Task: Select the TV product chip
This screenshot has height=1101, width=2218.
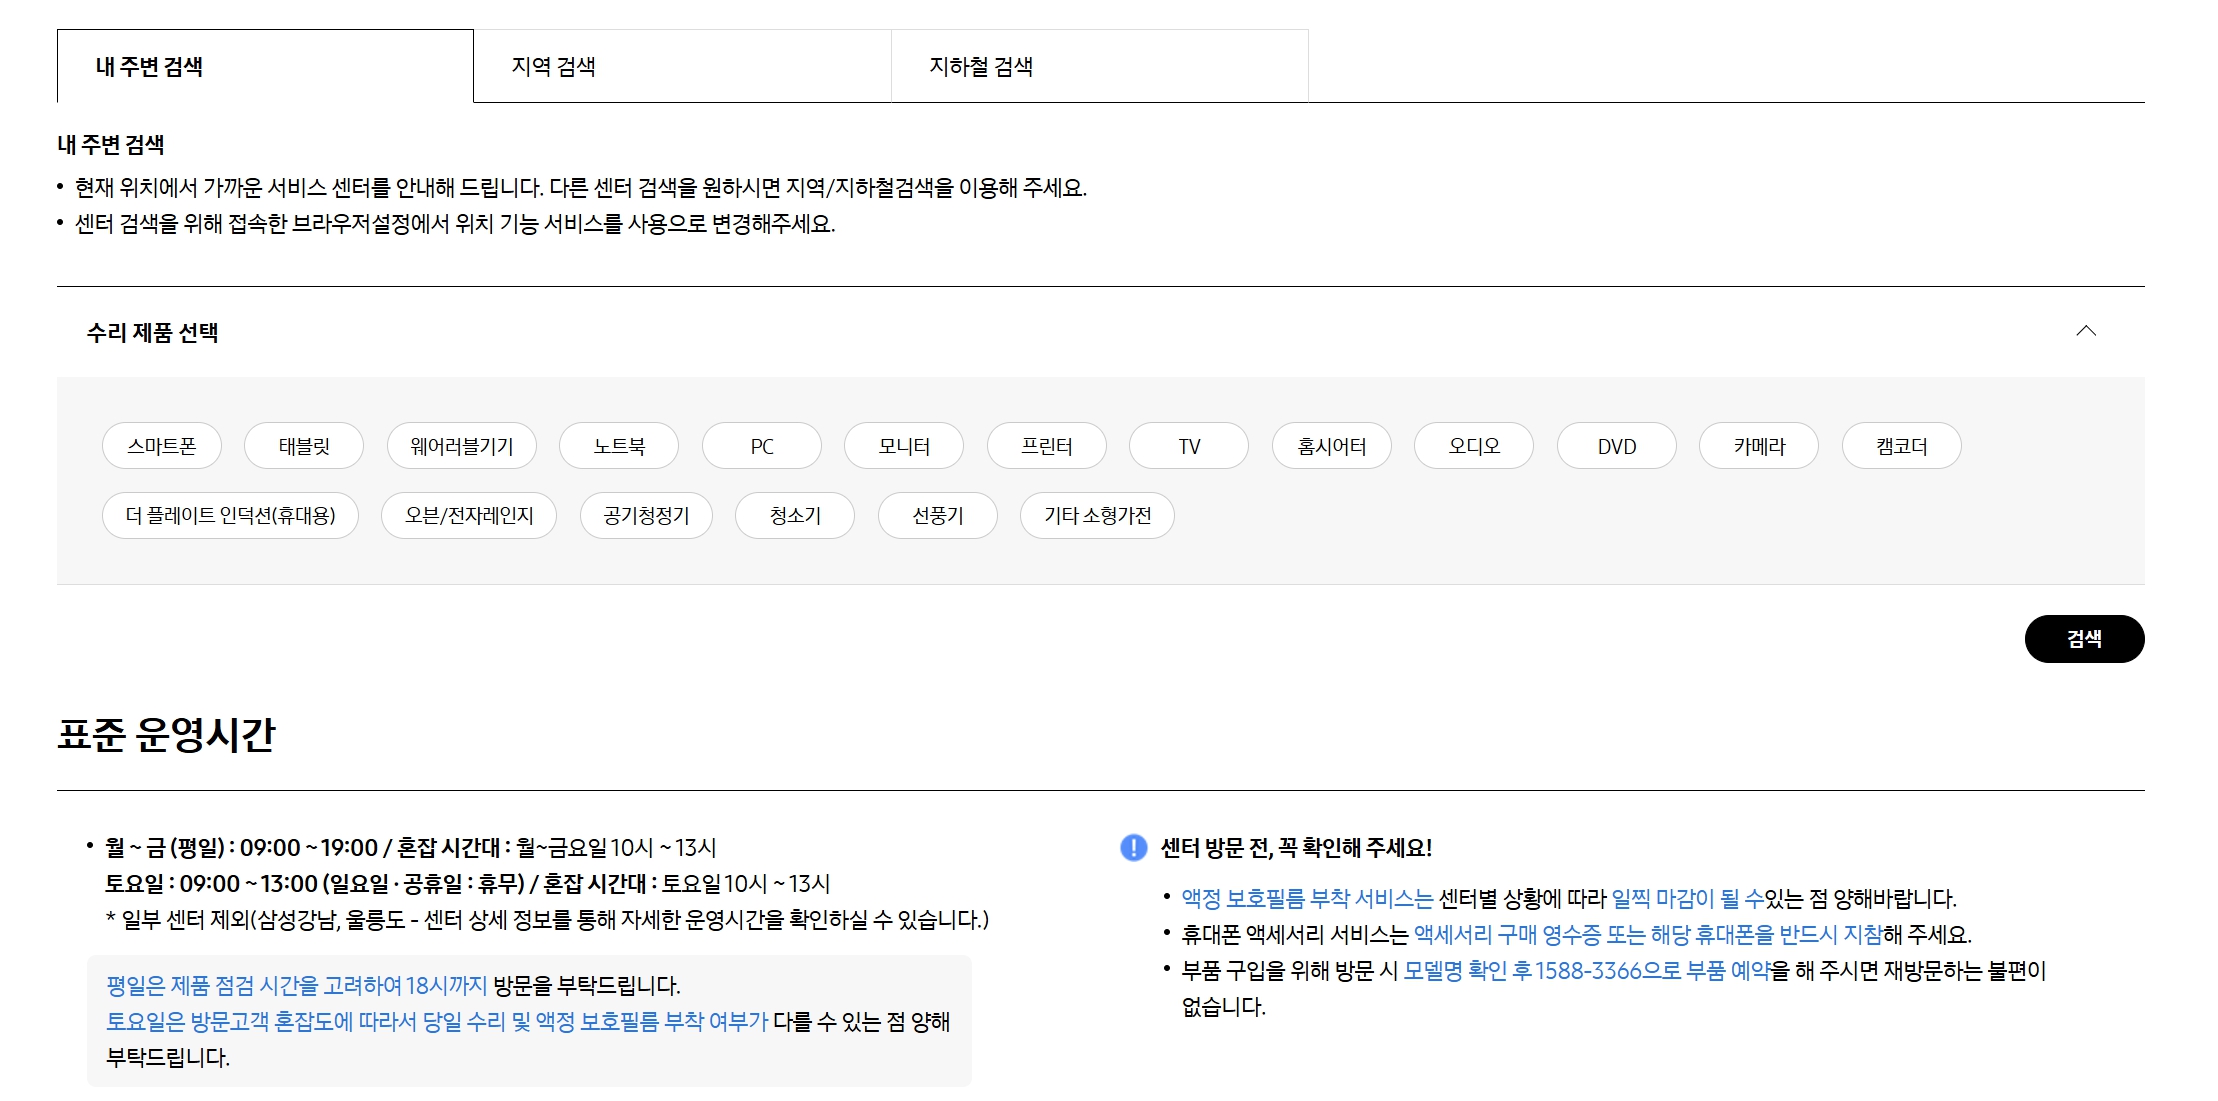Action: coord(1188,446)
